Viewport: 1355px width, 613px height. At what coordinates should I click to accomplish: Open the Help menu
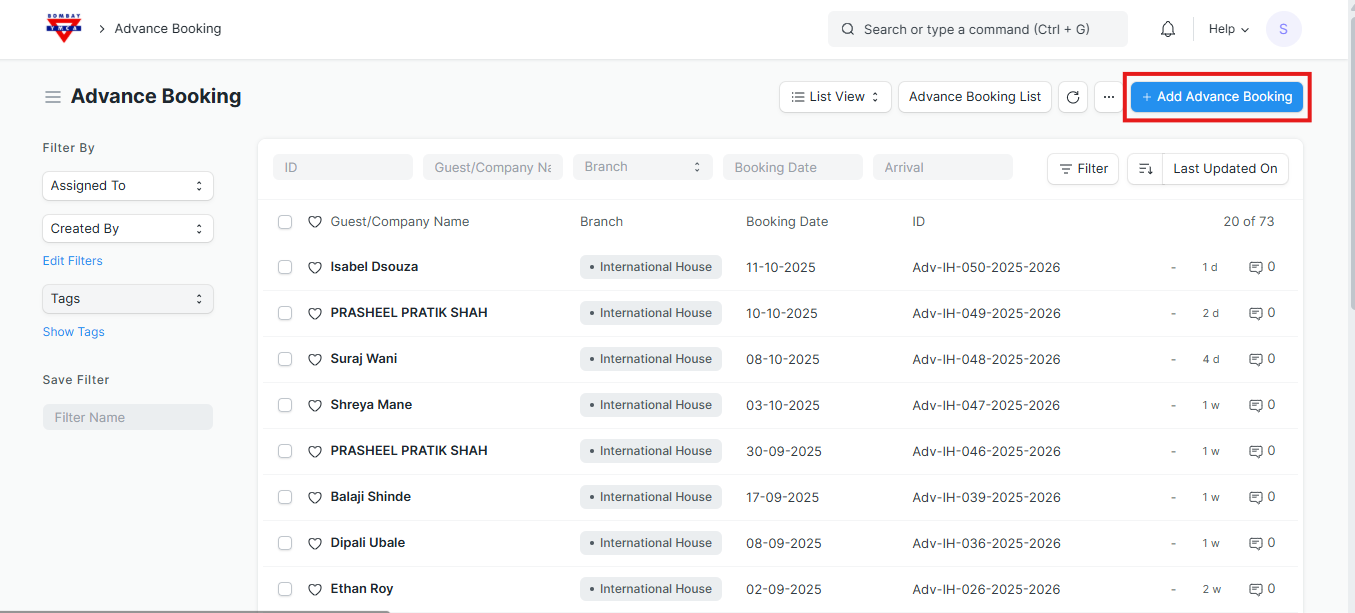(1228, 29)
